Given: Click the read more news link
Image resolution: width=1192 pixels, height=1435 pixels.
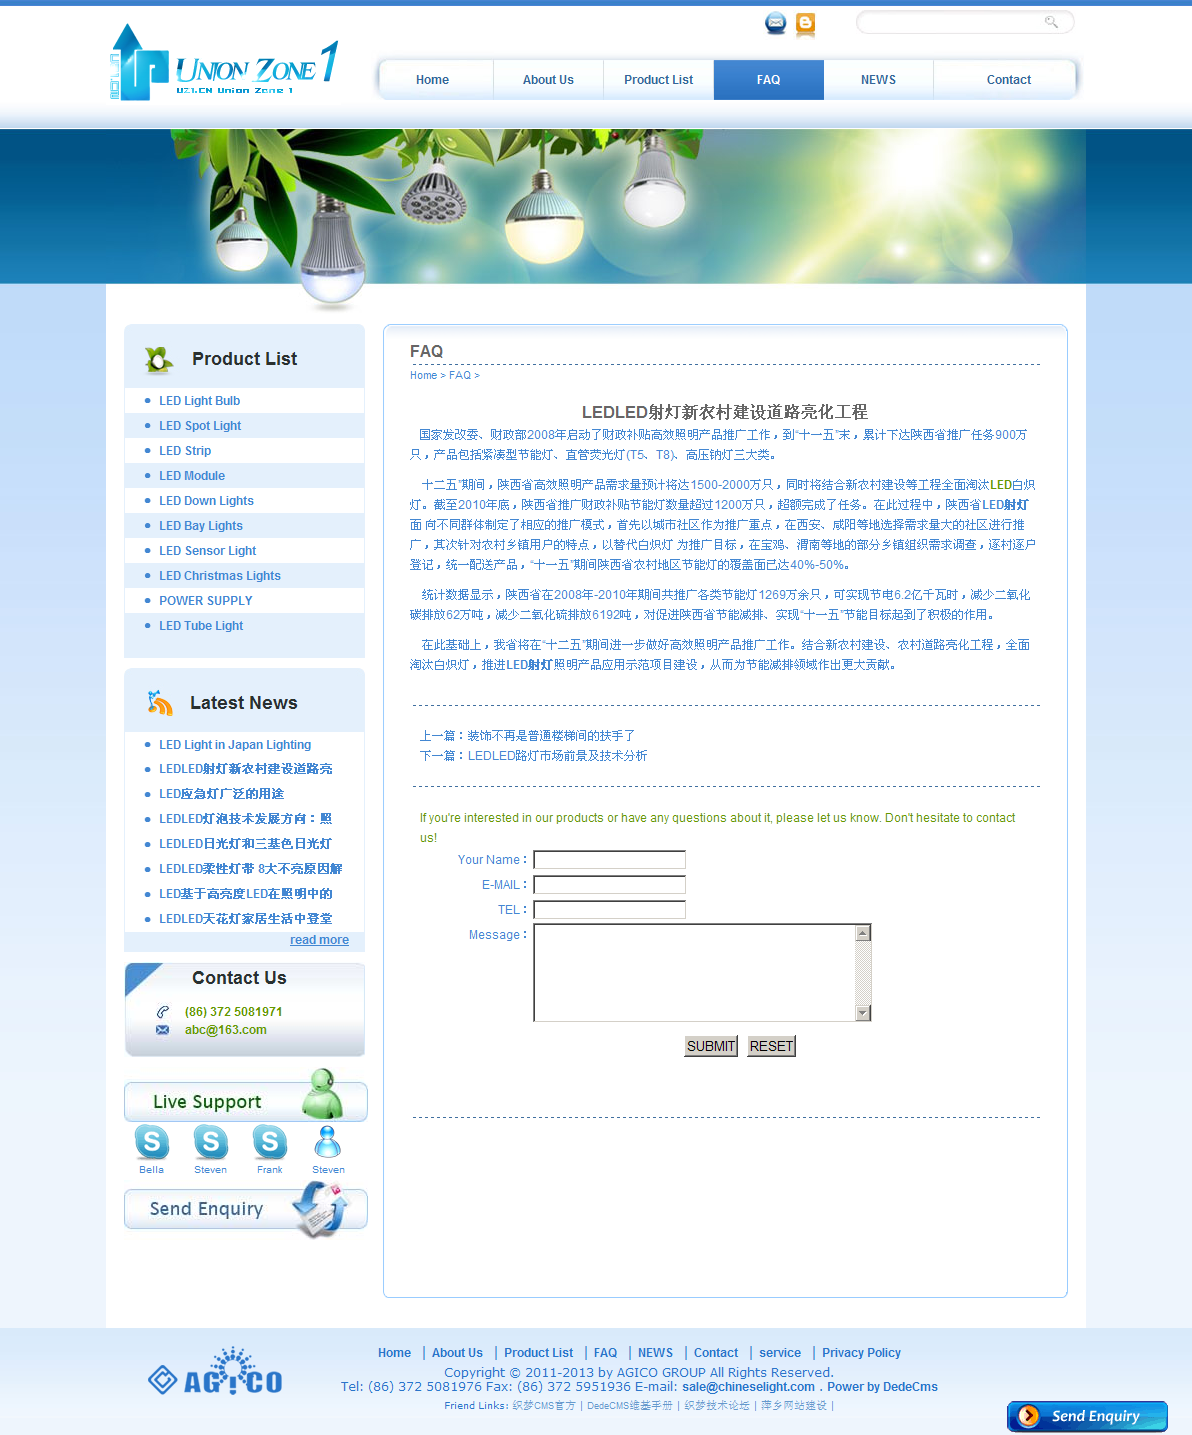Looking at the screenshot, I should tap(319, 940).
